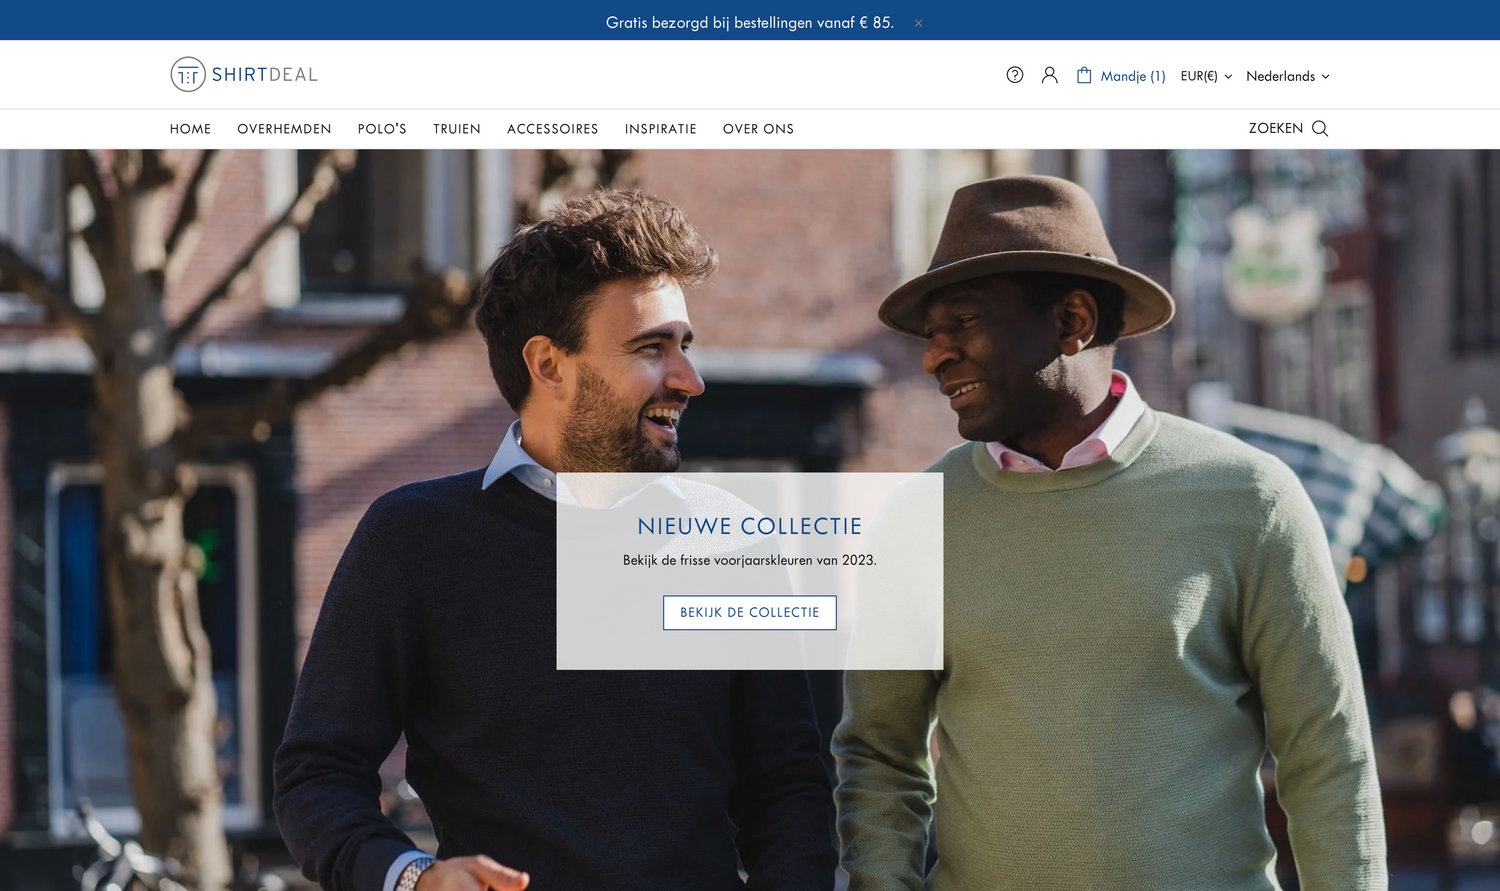Open the account profile icon
This screenshot has width=1500, height=891.
[1049, 75]
